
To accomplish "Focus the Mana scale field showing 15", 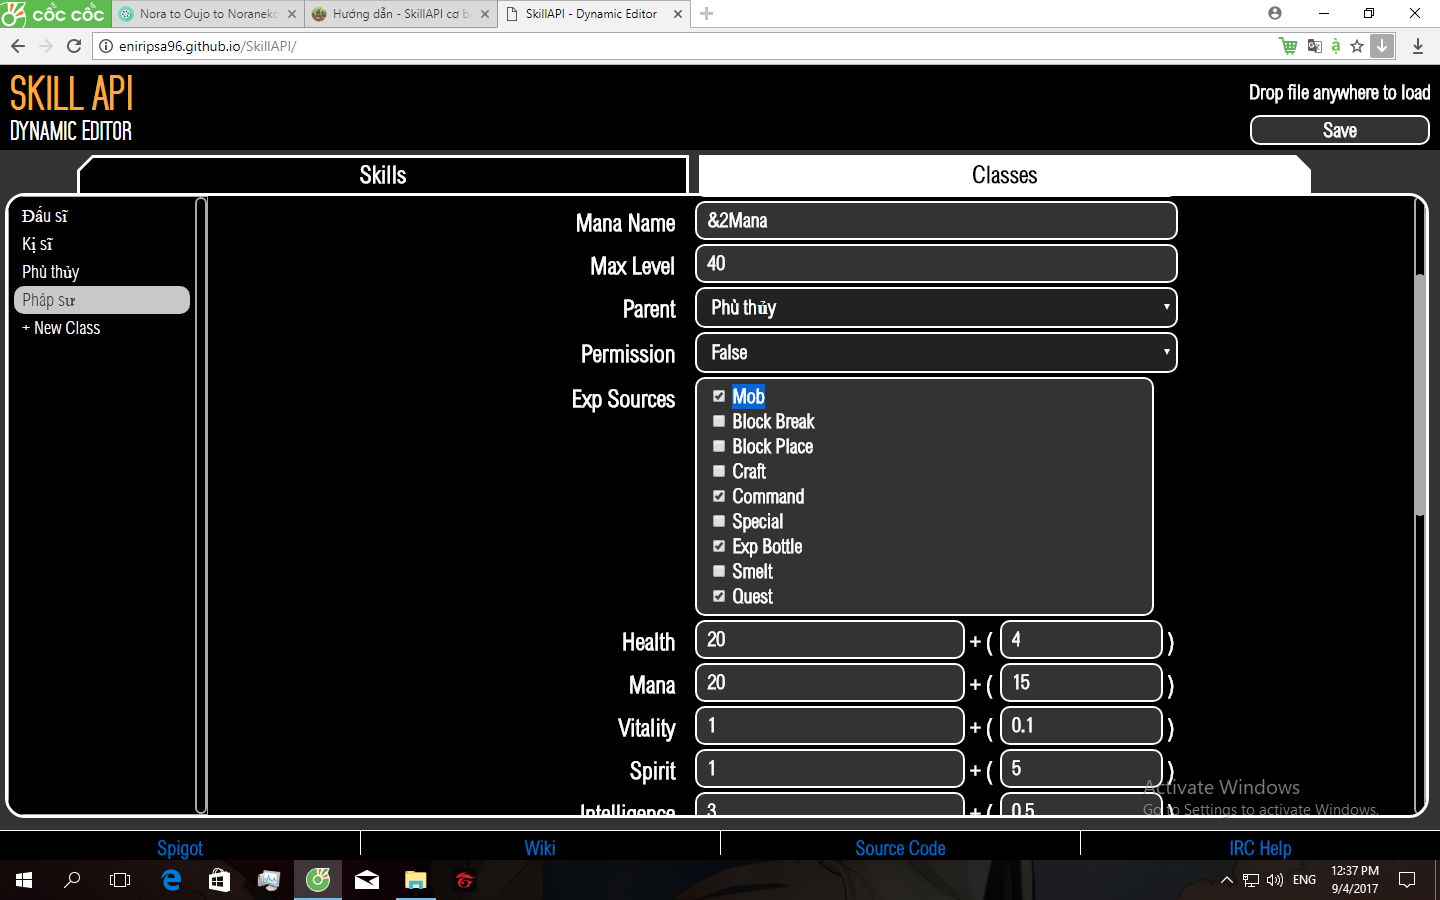I will 1082,683.
